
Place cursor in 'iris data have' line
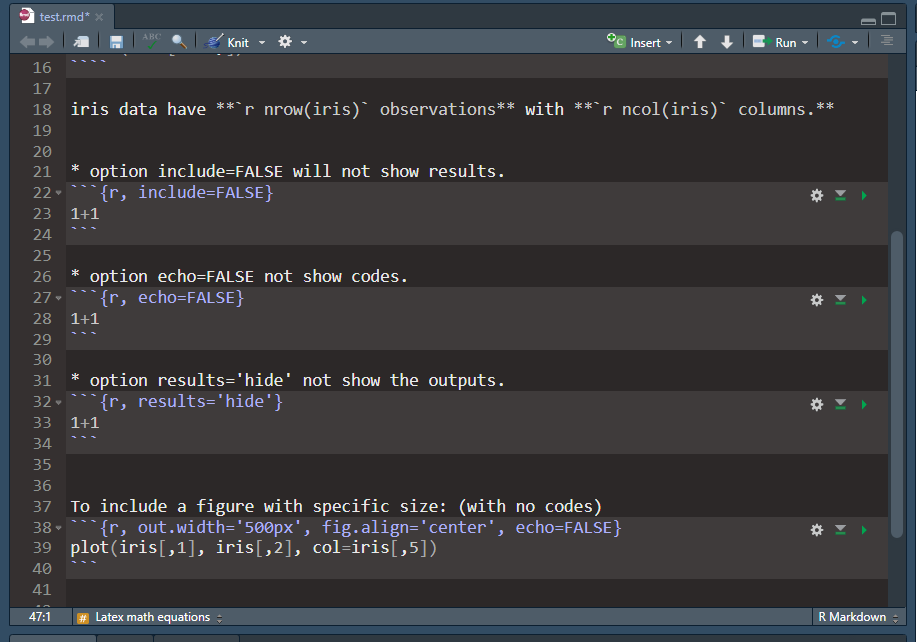tap(452, 109)
